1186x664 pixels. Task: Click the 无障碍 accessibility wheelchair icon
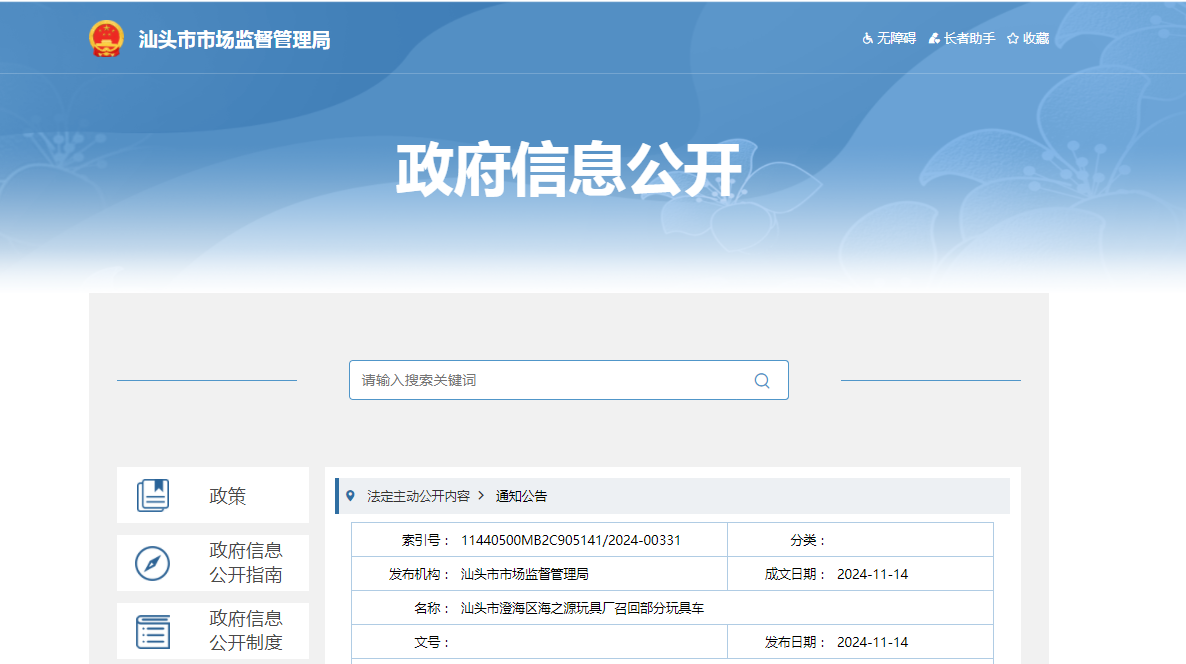pyautogui.click(x=868, y=39)
